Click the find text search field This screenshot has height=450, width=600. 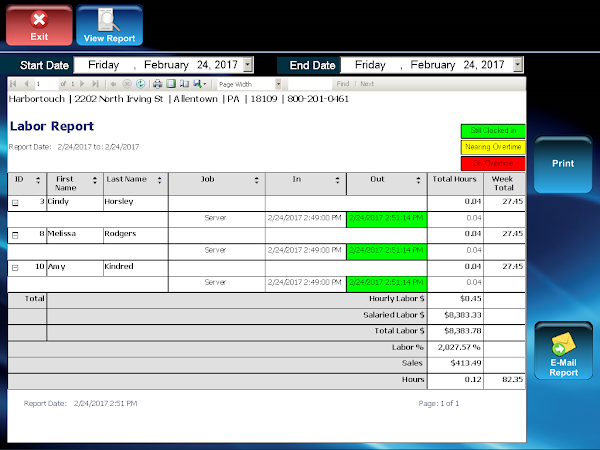(310, 84)
